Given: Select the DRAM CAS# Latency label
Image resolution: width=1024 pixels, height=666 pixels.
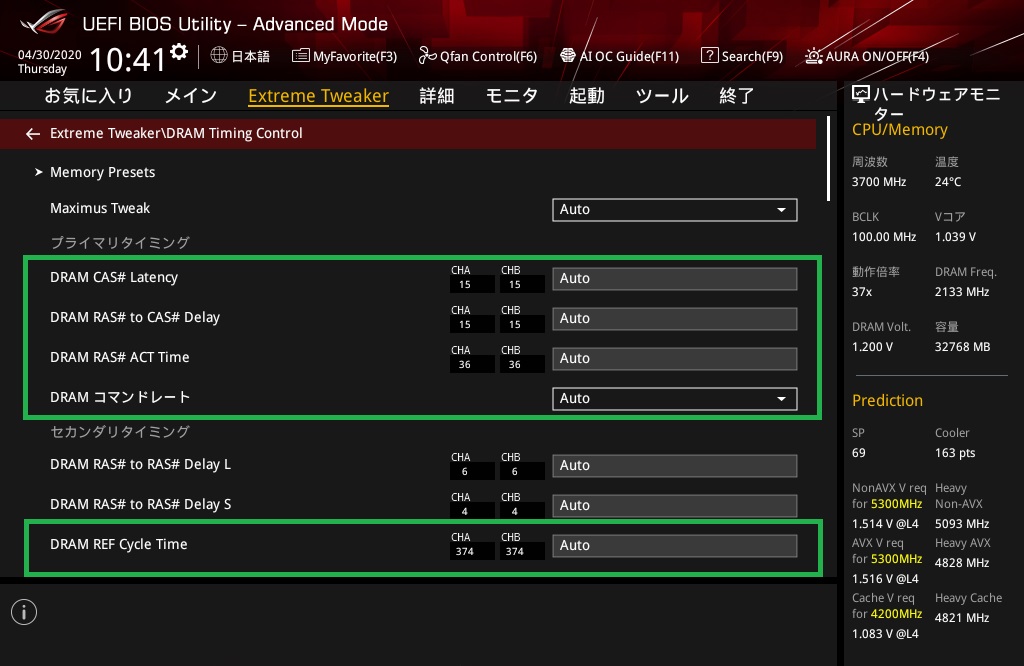Looking at the screenshot, I should tap(114, 277).
